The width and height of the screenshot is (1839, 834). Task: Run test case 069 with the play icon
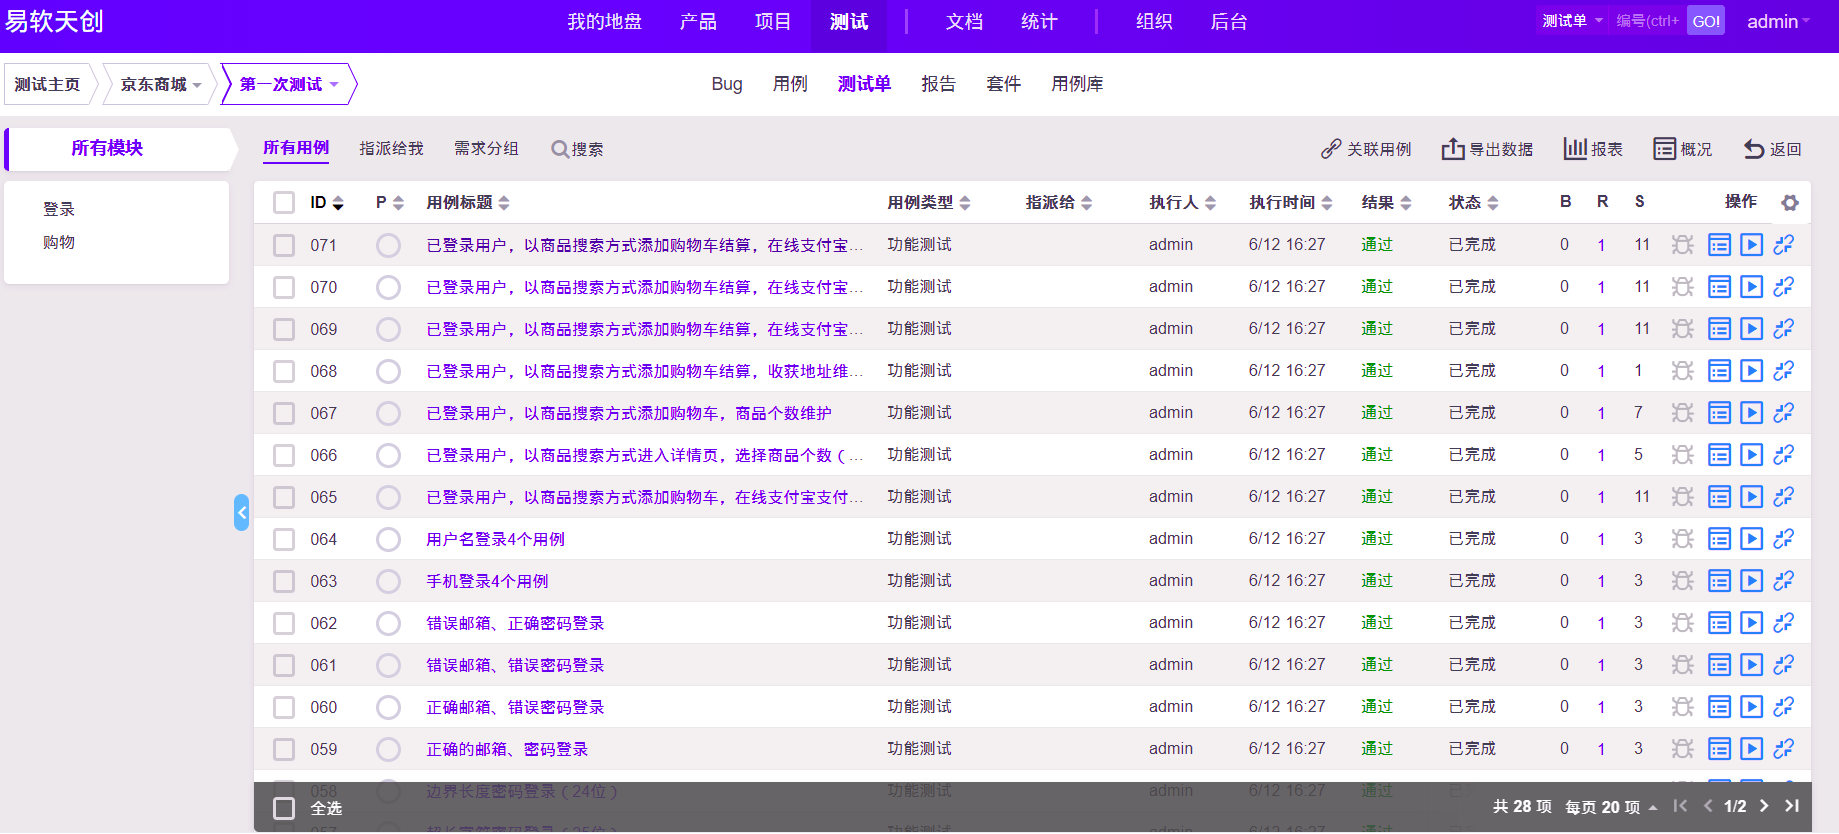pos(1751,329)
